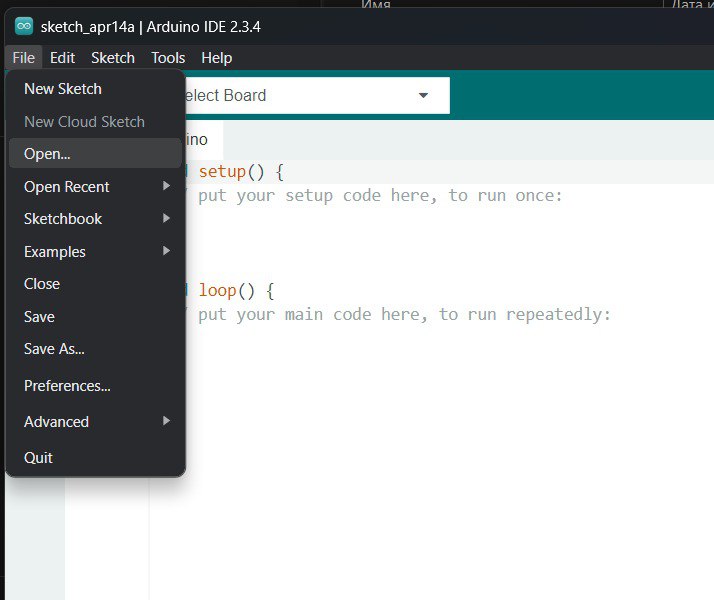Viewport: 714px width, 600px height.
Task: Choose New Sketch from File menu
Action: coord(95,89)
